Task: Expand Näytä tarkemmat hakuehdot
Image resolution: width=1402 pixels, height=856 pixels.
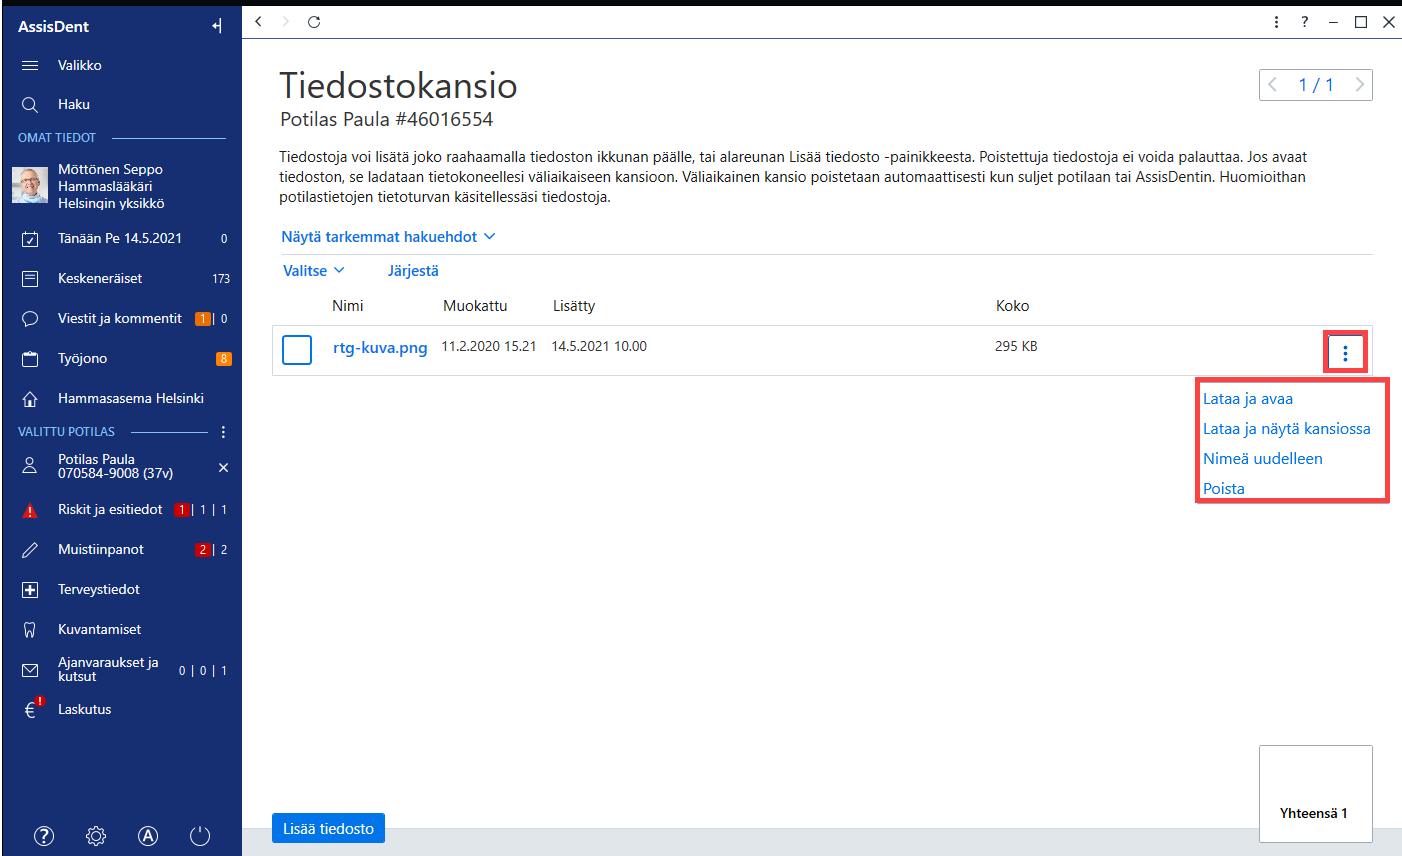Action: pos(388,237)
